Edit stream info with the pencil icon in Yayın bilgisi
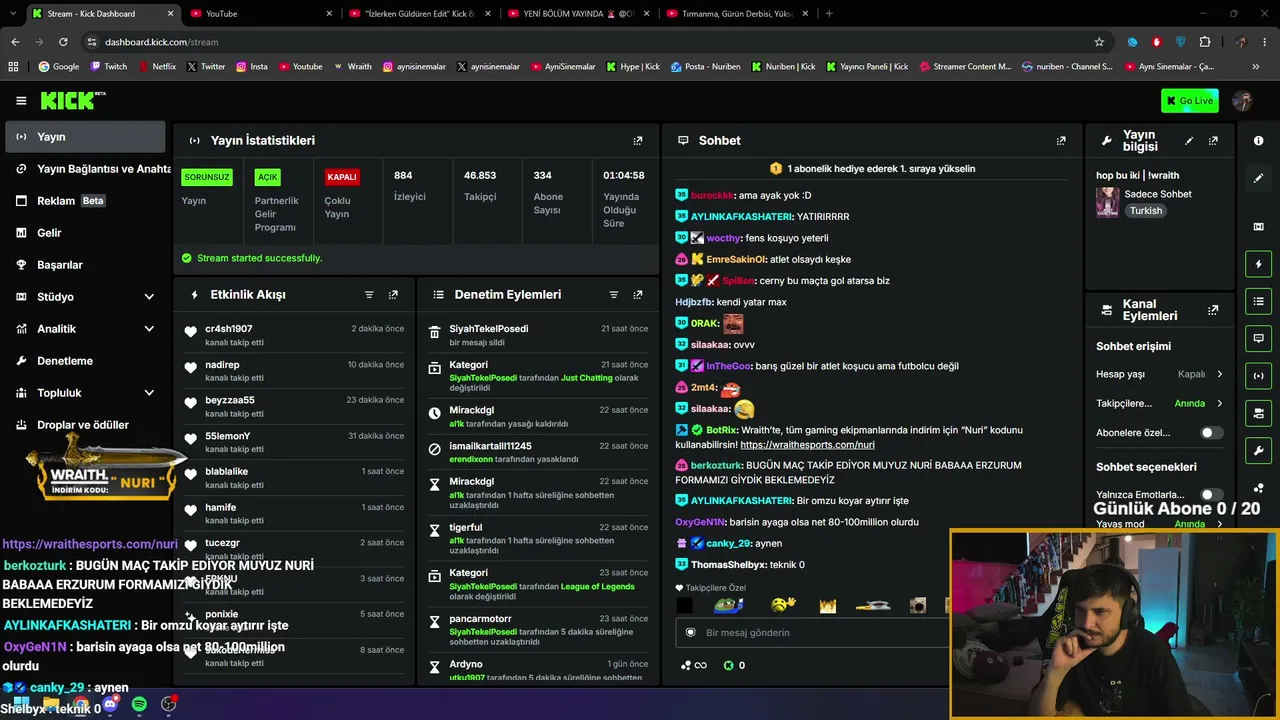Image resolution: width=1280 pixels, height=720 pixels. click(x=1189, y=141)
